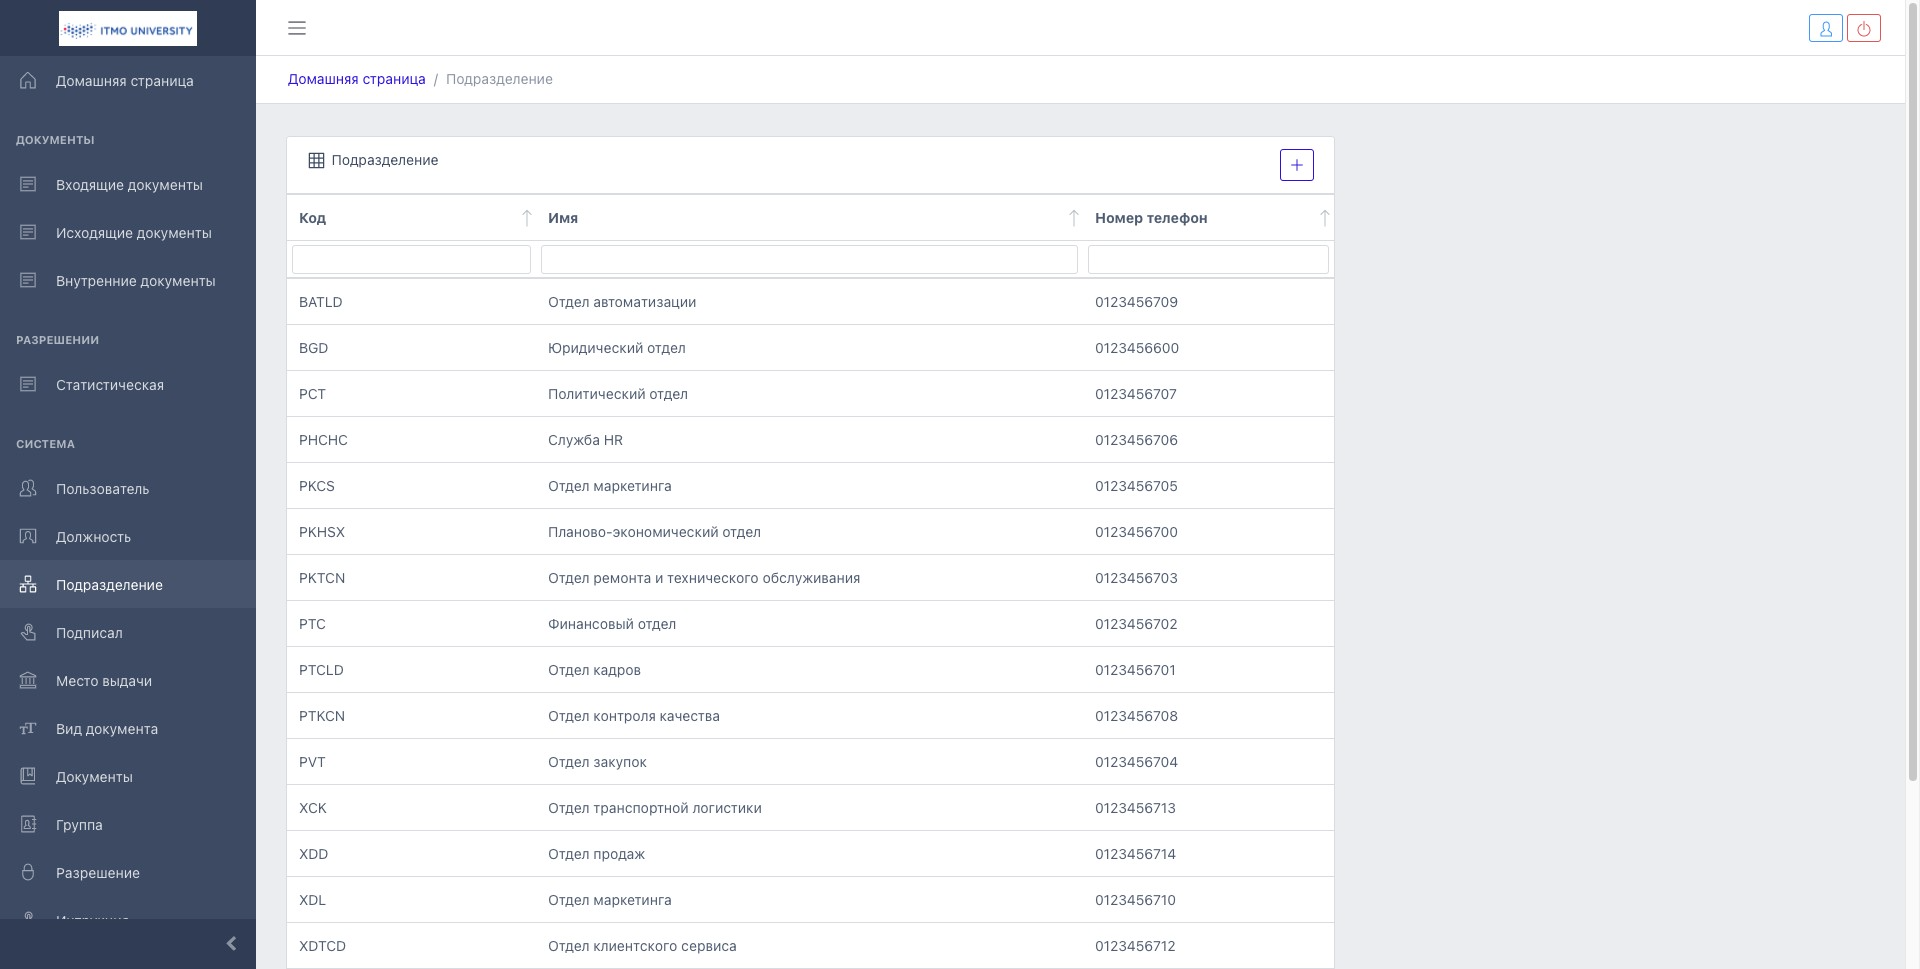
Task: Go to Пользователь menu item
Action: click(x=102, y=489)
